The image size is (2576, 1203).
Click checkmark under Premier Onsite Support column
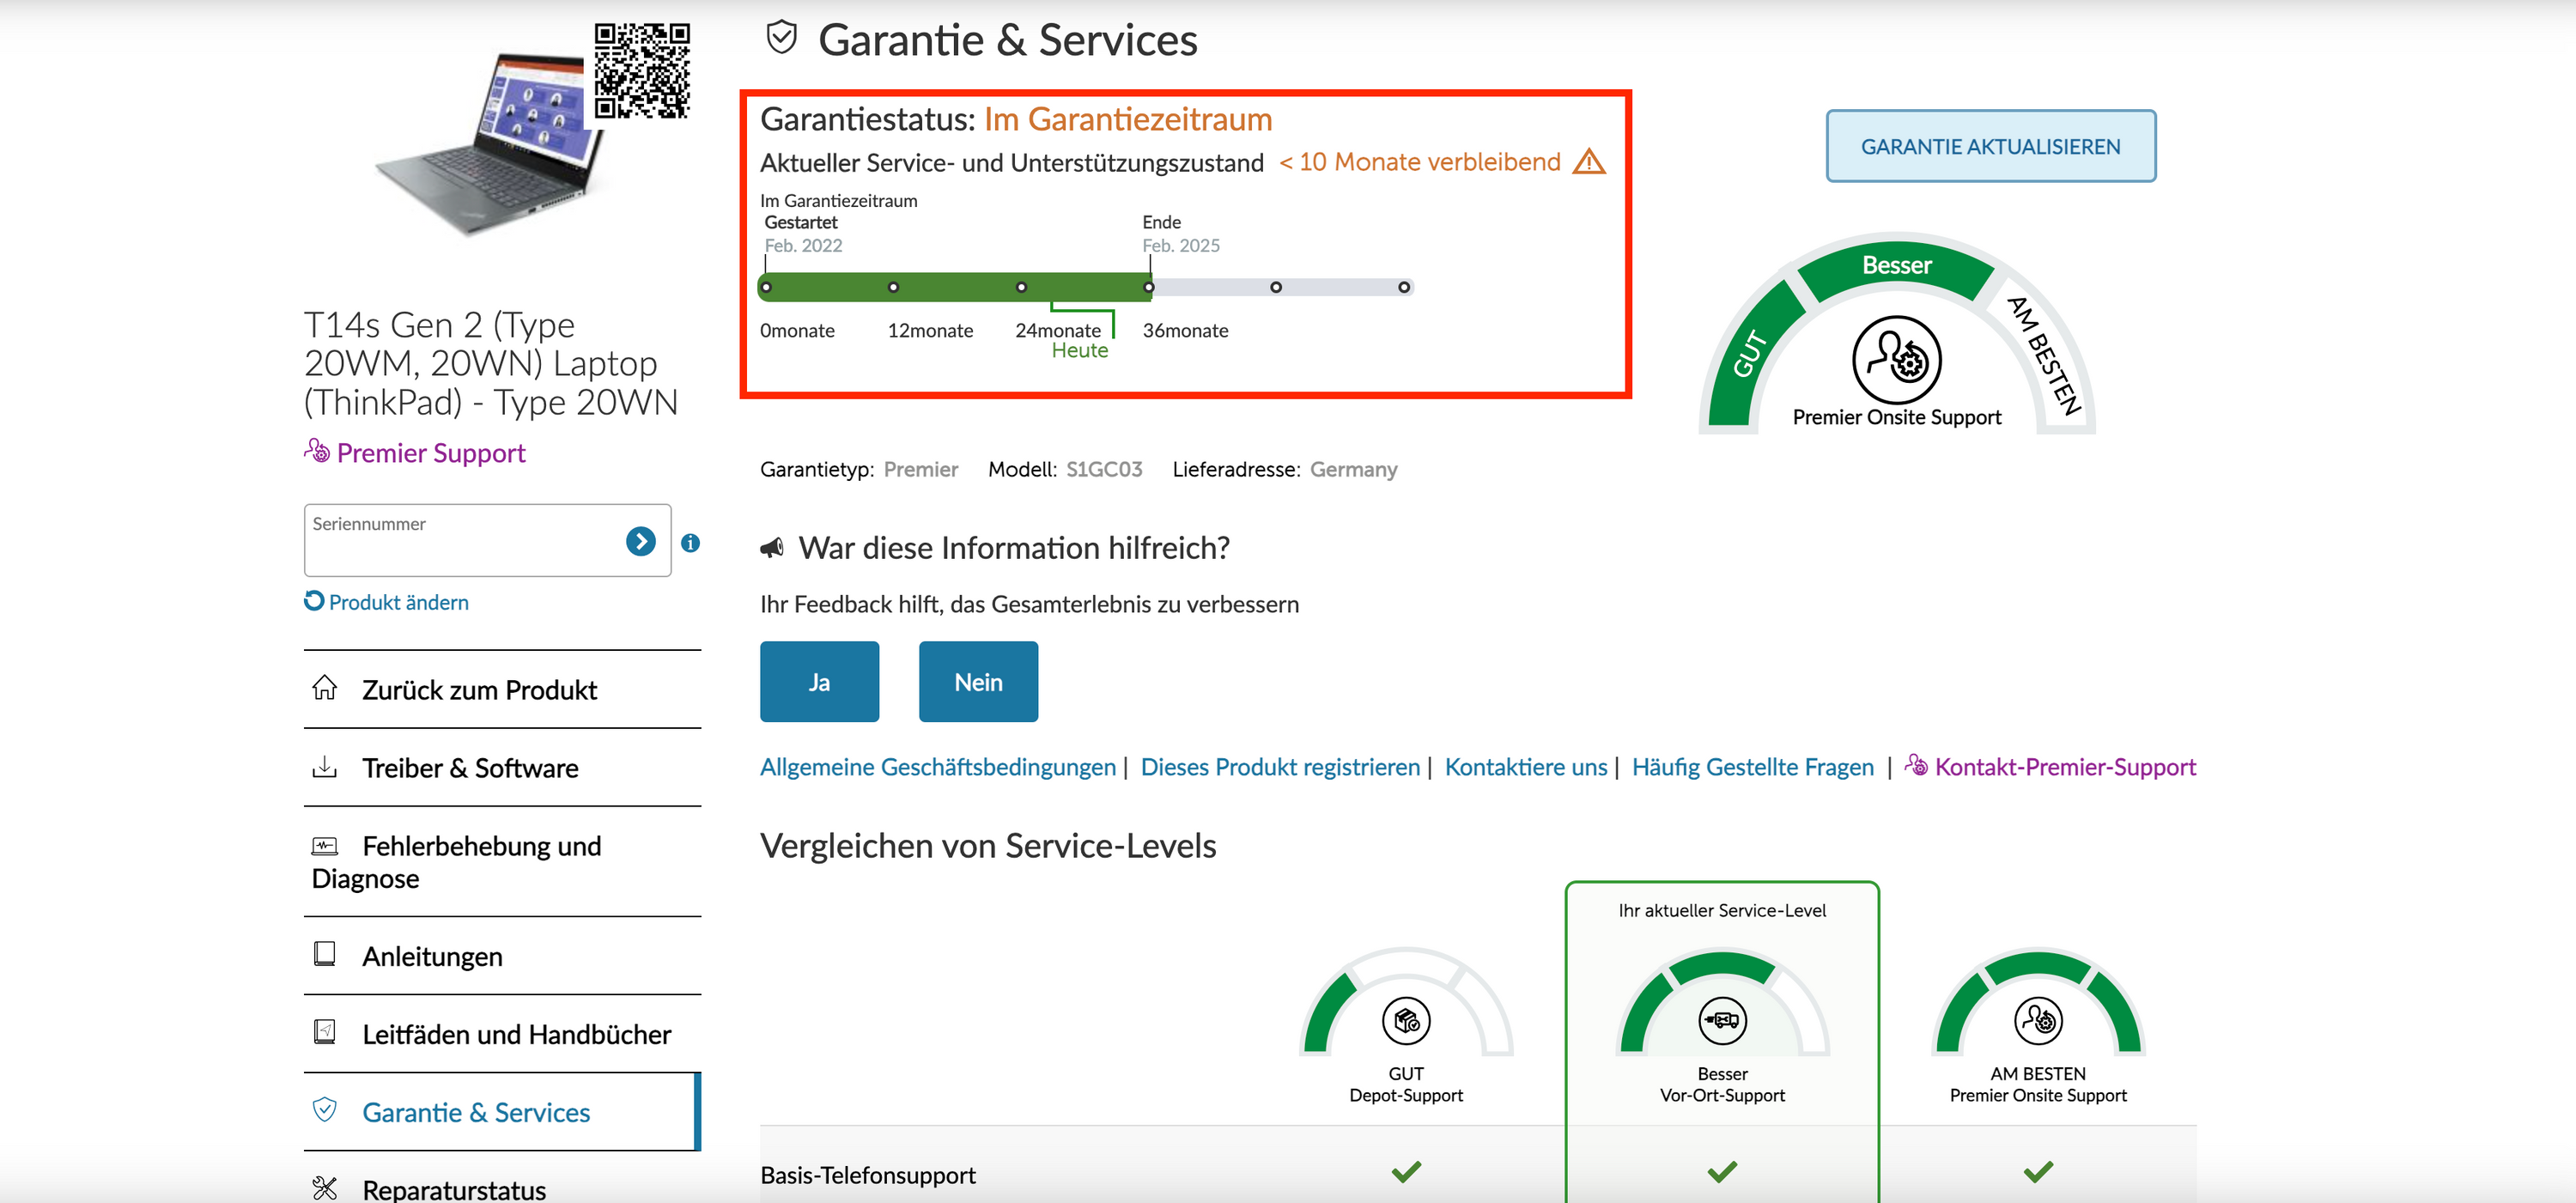(x=2038, y=1171)
